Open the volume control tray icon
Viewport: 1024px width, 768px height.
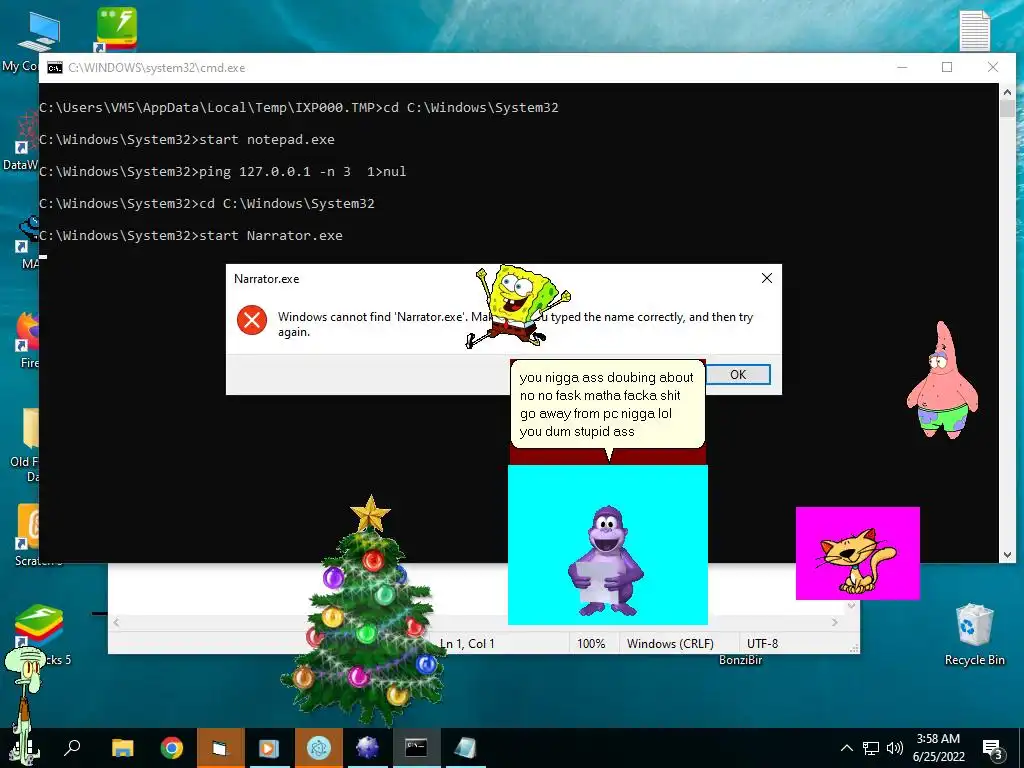coord(895,748)
